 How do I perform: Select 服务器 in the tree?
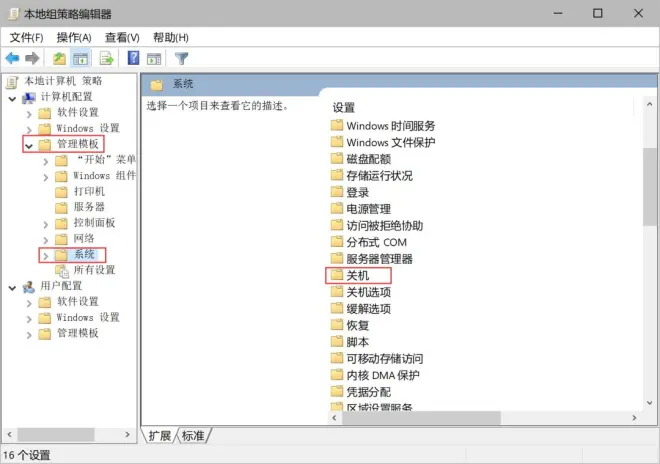(89, 207)
